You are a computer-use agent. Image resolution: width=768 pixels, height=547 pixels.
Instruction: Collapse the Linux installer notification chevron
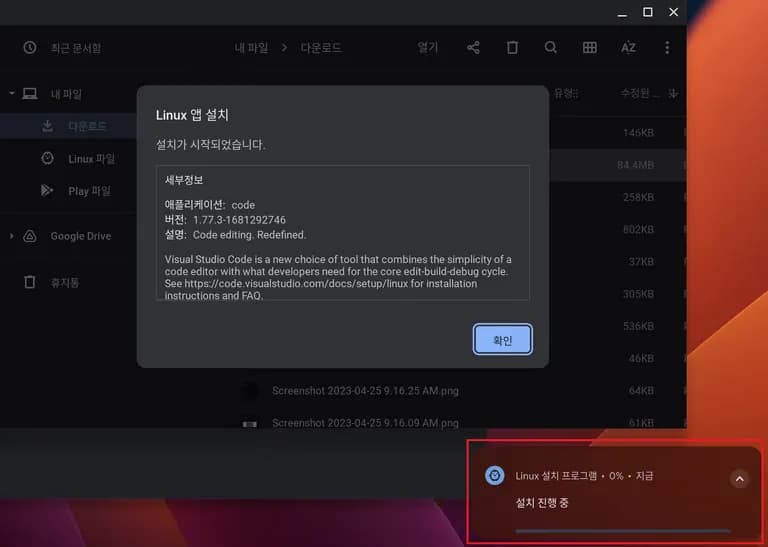coord(739,479)
